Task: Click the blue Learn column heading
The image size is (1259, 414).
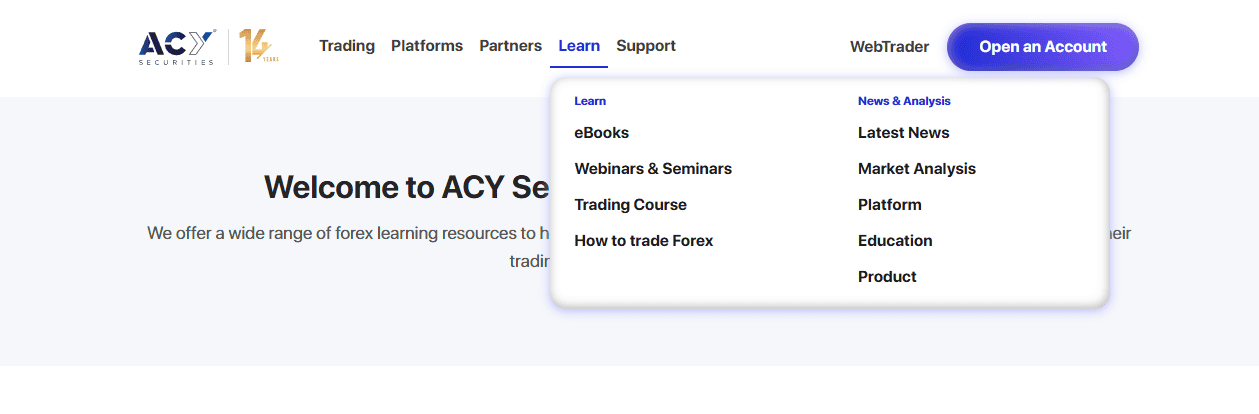Action: (x=590, y=101)
